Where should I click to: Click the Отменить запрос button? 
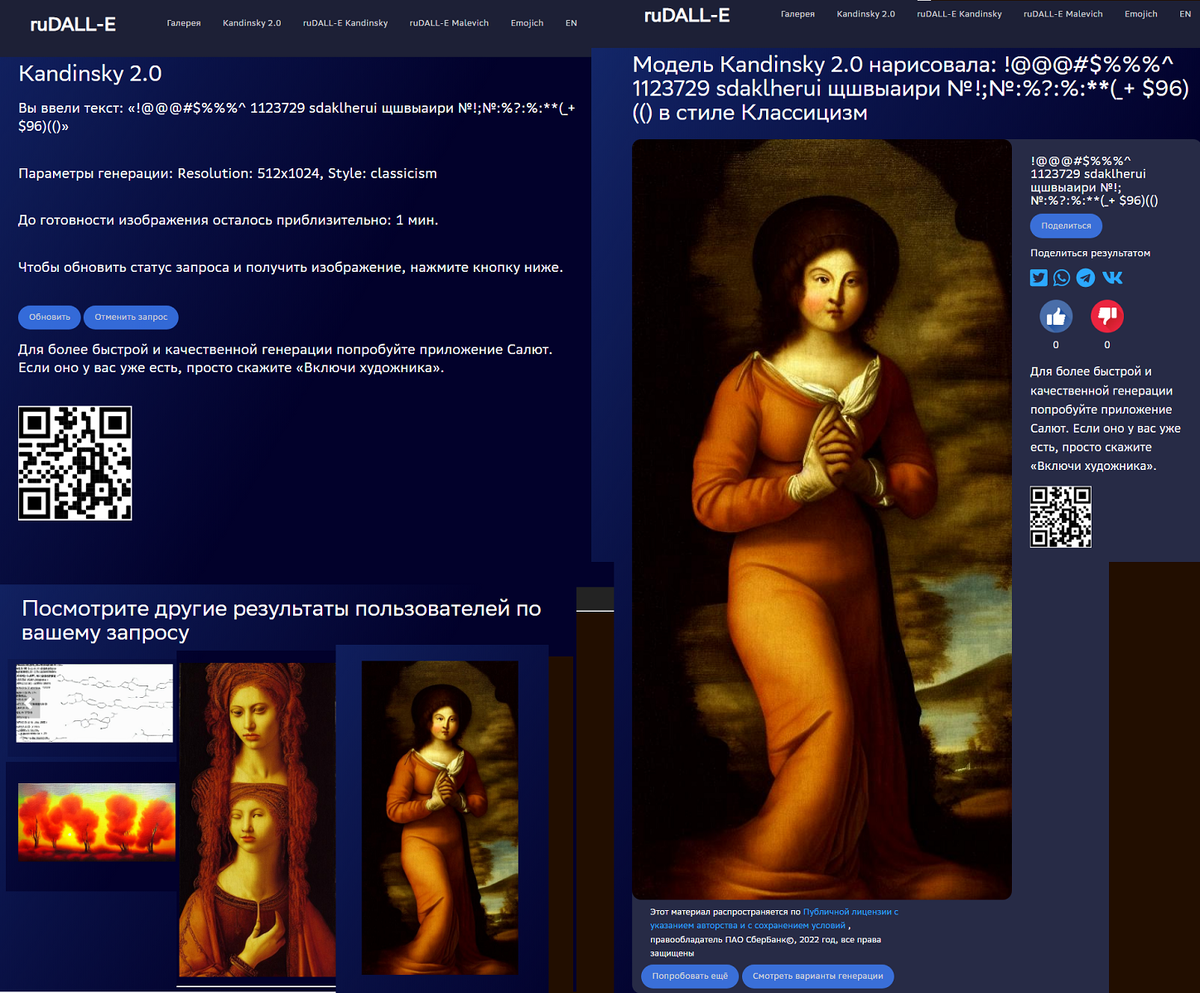[131, 317]
